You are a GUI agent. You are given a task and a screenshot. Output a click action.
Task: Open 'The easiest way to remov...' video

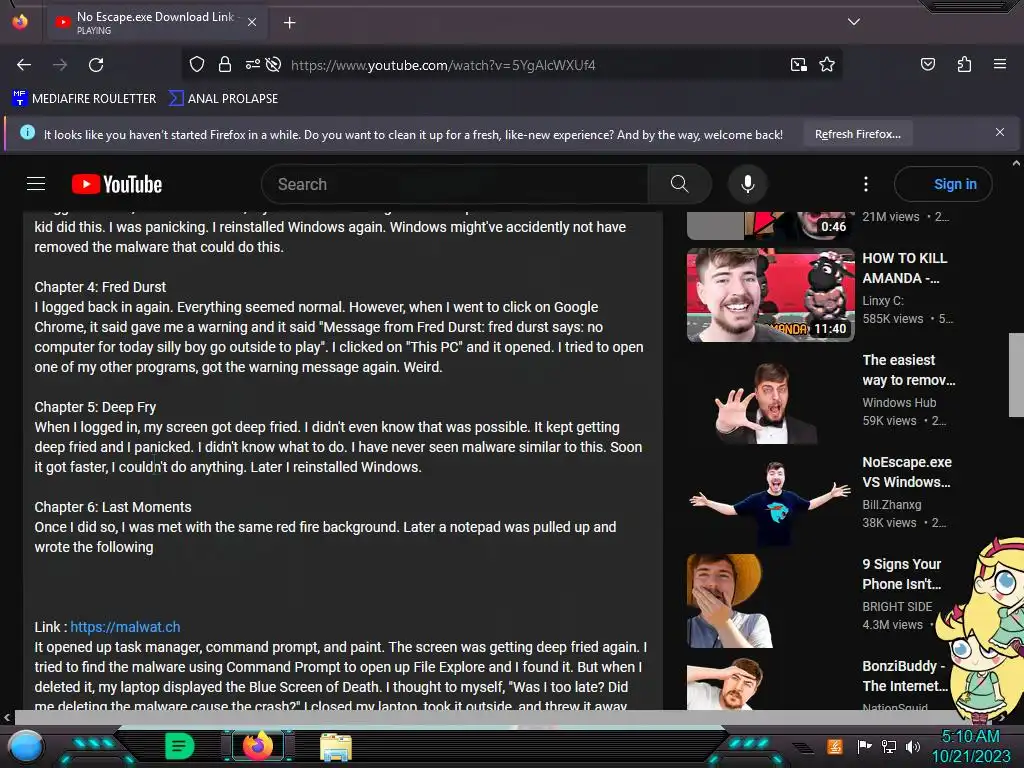coord(908,370)
